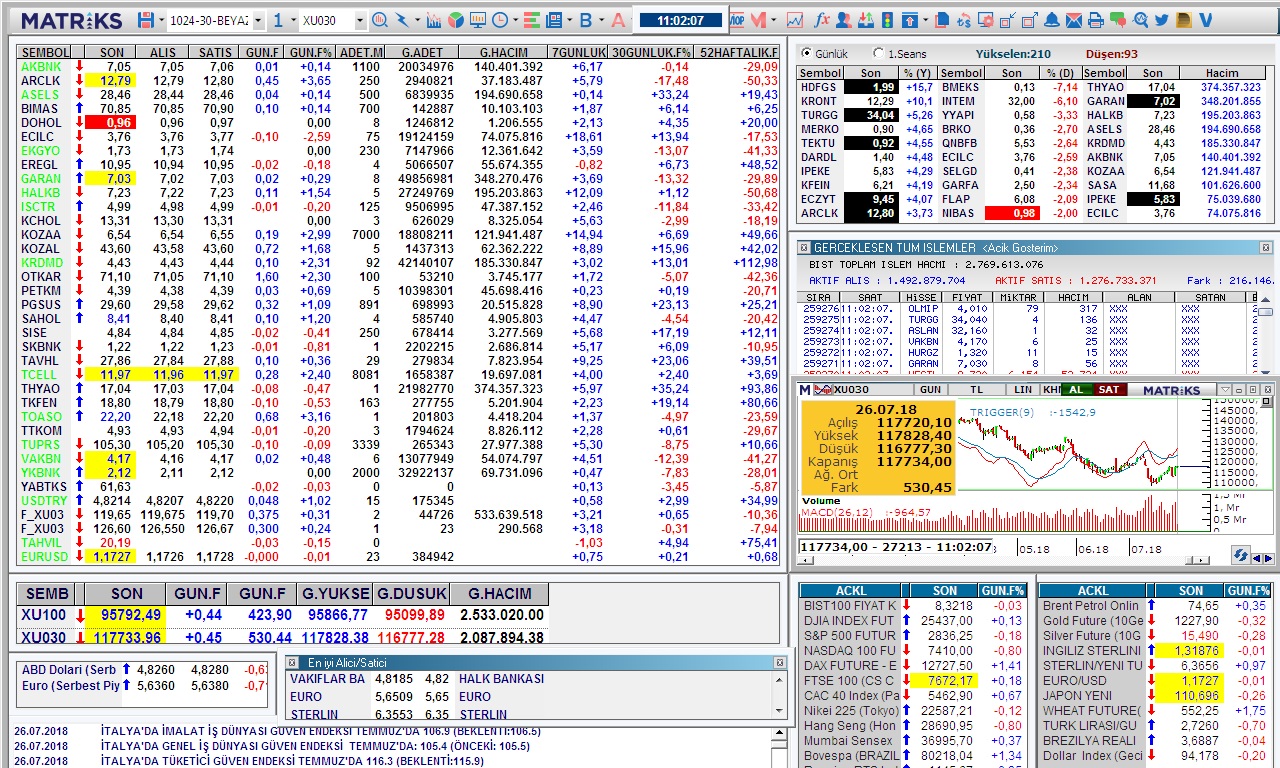Expand the lightning bolt icon dropdown arrow
Image resolution: width=1280 pixels, height=768 pixels.
click(417, 20)
